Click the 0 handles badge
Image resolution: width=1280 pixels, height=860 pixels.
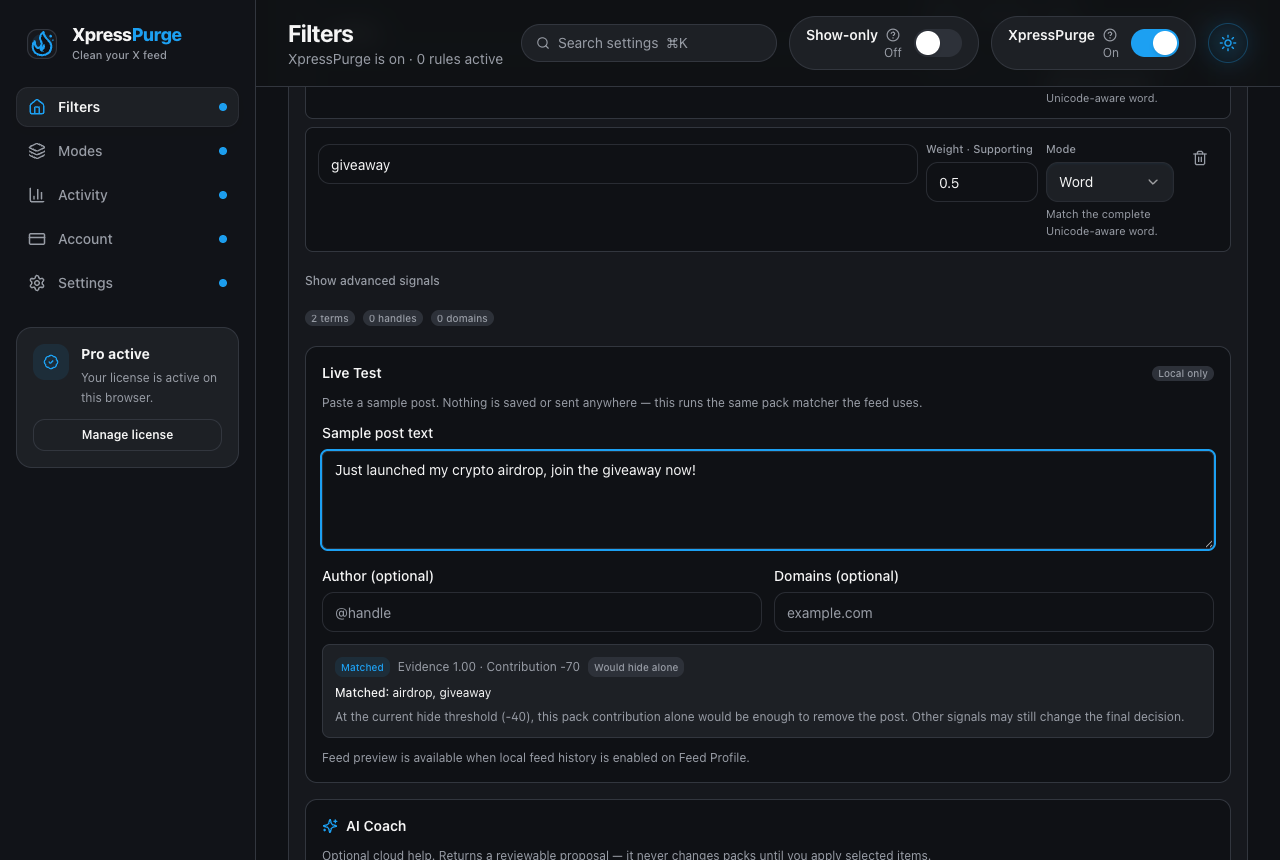(392, 318)
